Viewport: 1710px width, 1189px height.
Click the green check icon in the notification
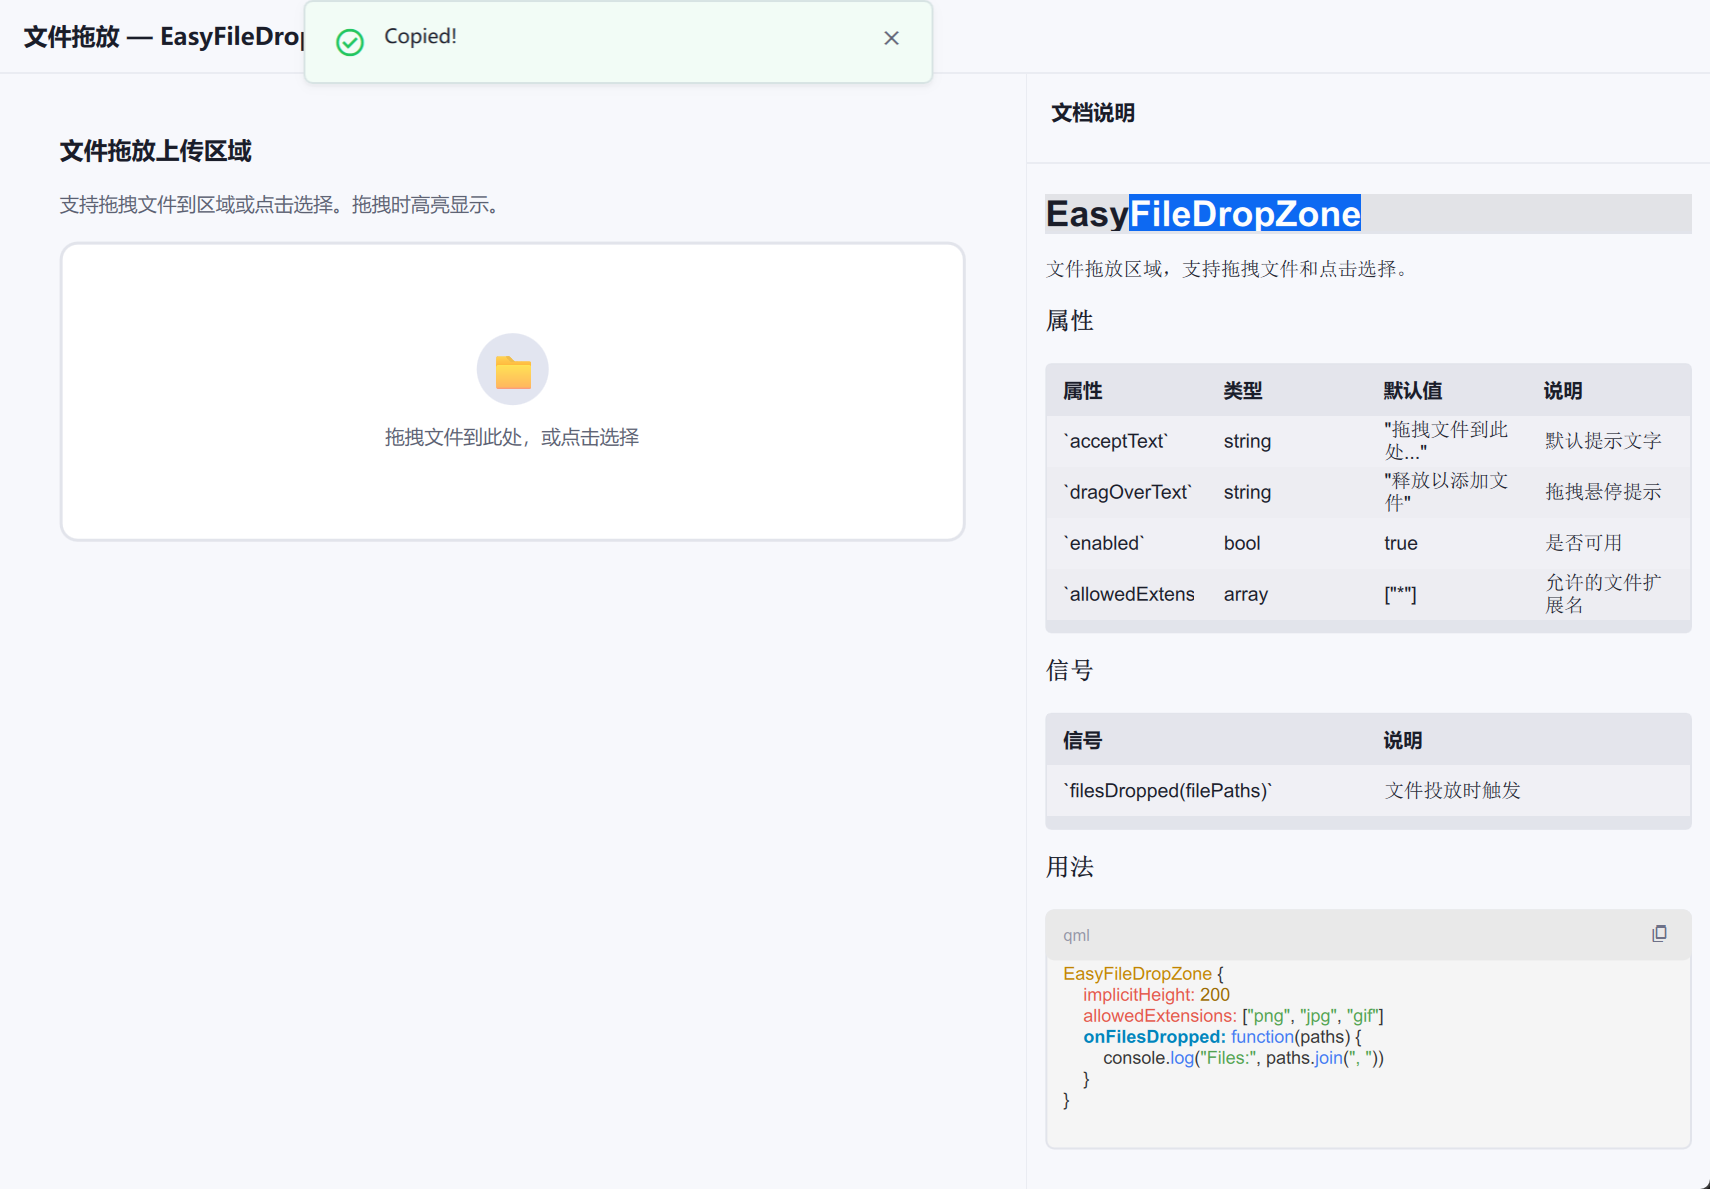coord(350,42)
